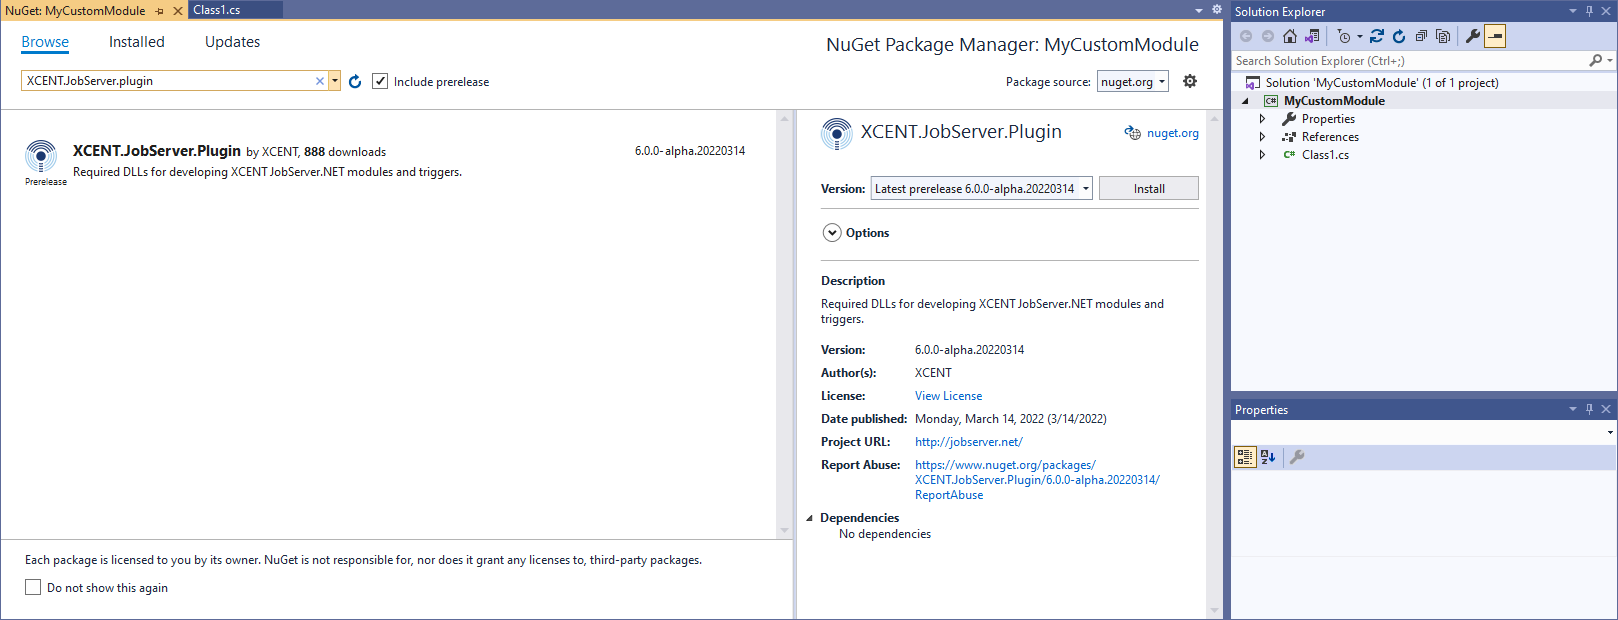1618x620 pixels.
Task: Click Search Solution Explorer input field
Action: 1410,61
